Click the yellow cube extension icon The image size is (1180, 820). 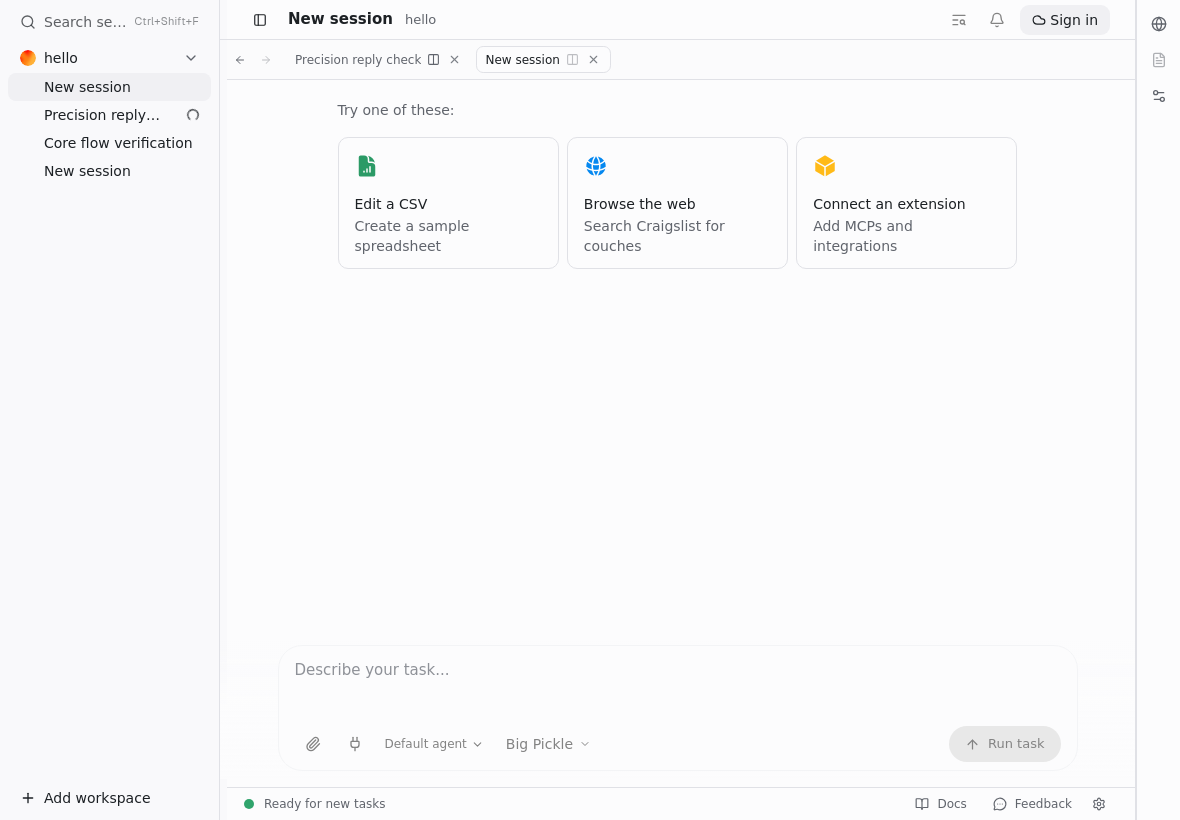(825, 166)
